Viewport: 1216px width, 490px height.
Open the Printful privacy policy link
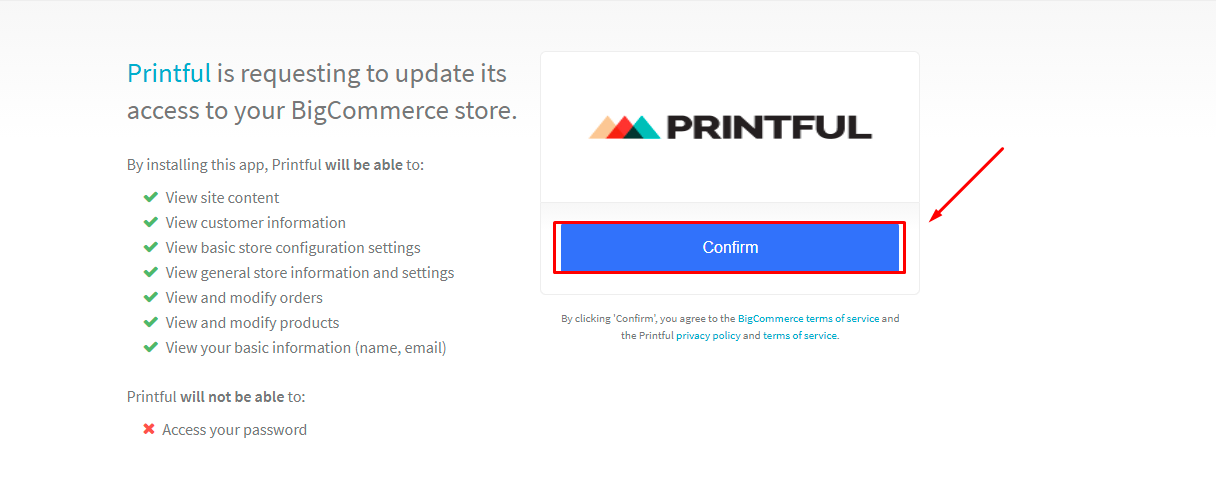pos(708,336)
